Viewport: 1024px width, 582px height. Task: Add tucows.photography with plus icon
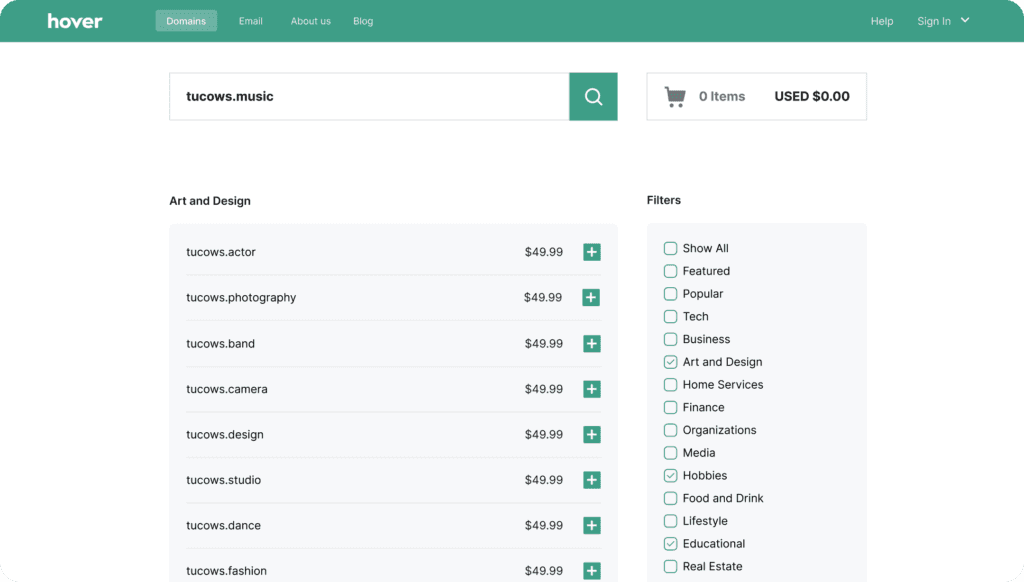coord(591,297)
